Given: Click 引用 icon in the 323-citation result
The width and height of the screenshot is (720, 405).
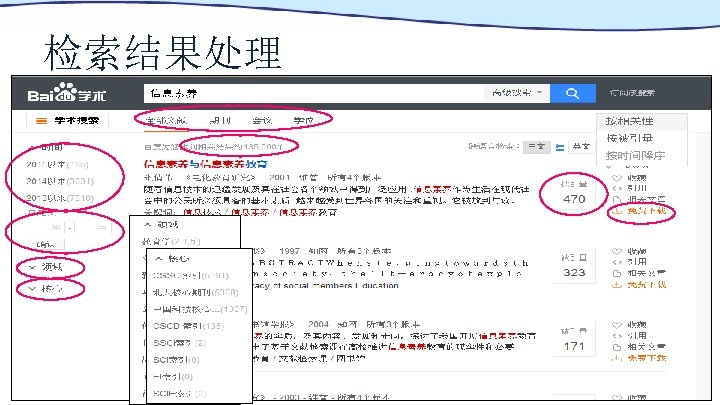Looking at the screenshot, I should (x=617, y=262).
